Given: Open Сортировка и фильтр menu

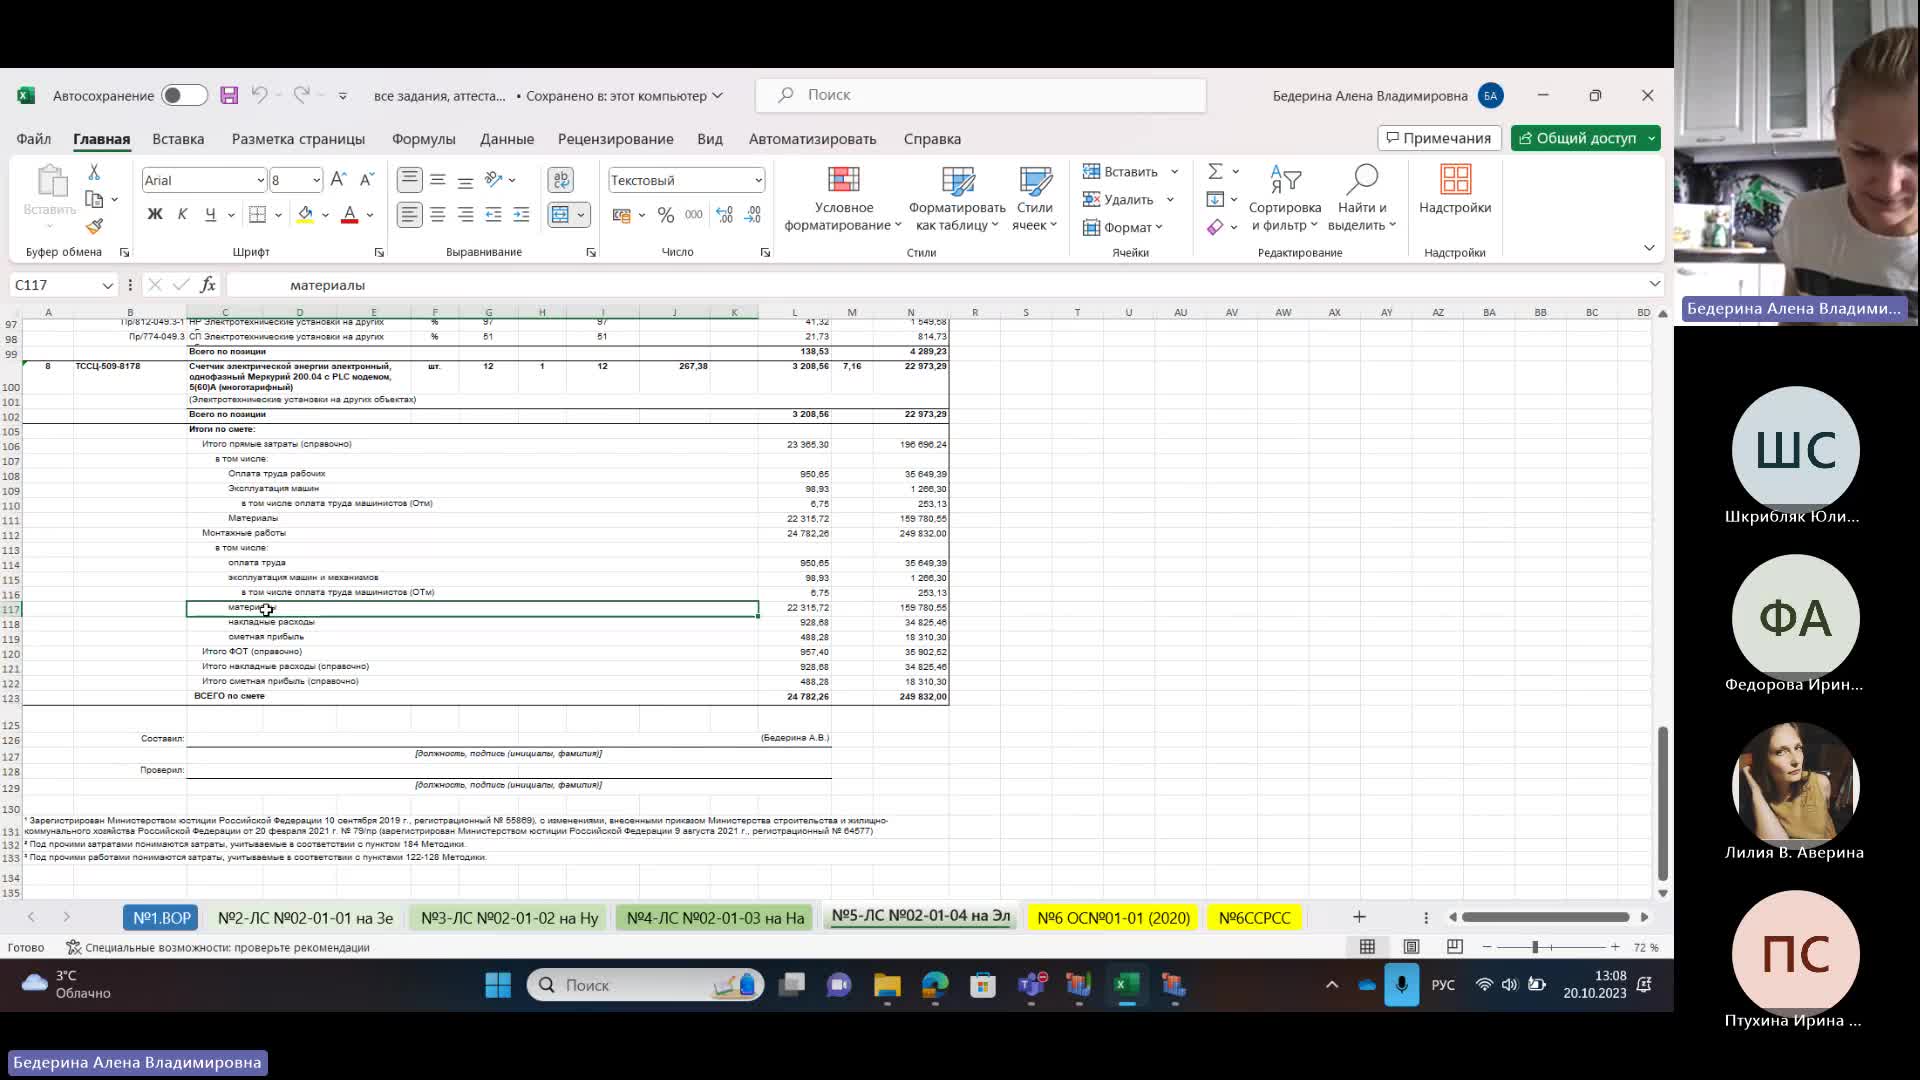Looking at the screenshot, I should point(1285,199).
